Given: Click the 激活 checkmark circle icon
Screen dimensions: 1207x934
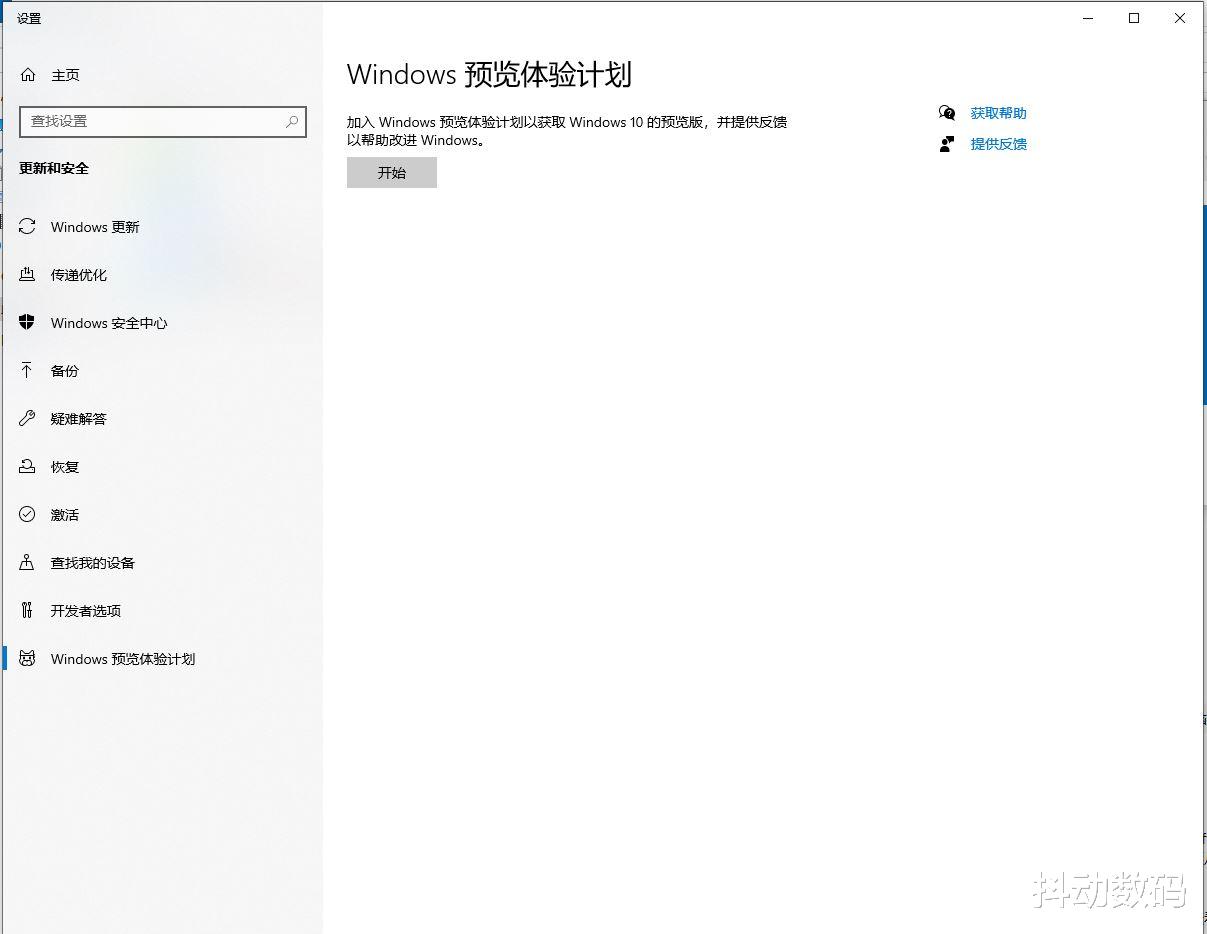Looking at the screenshot, I should click(27, 515).
